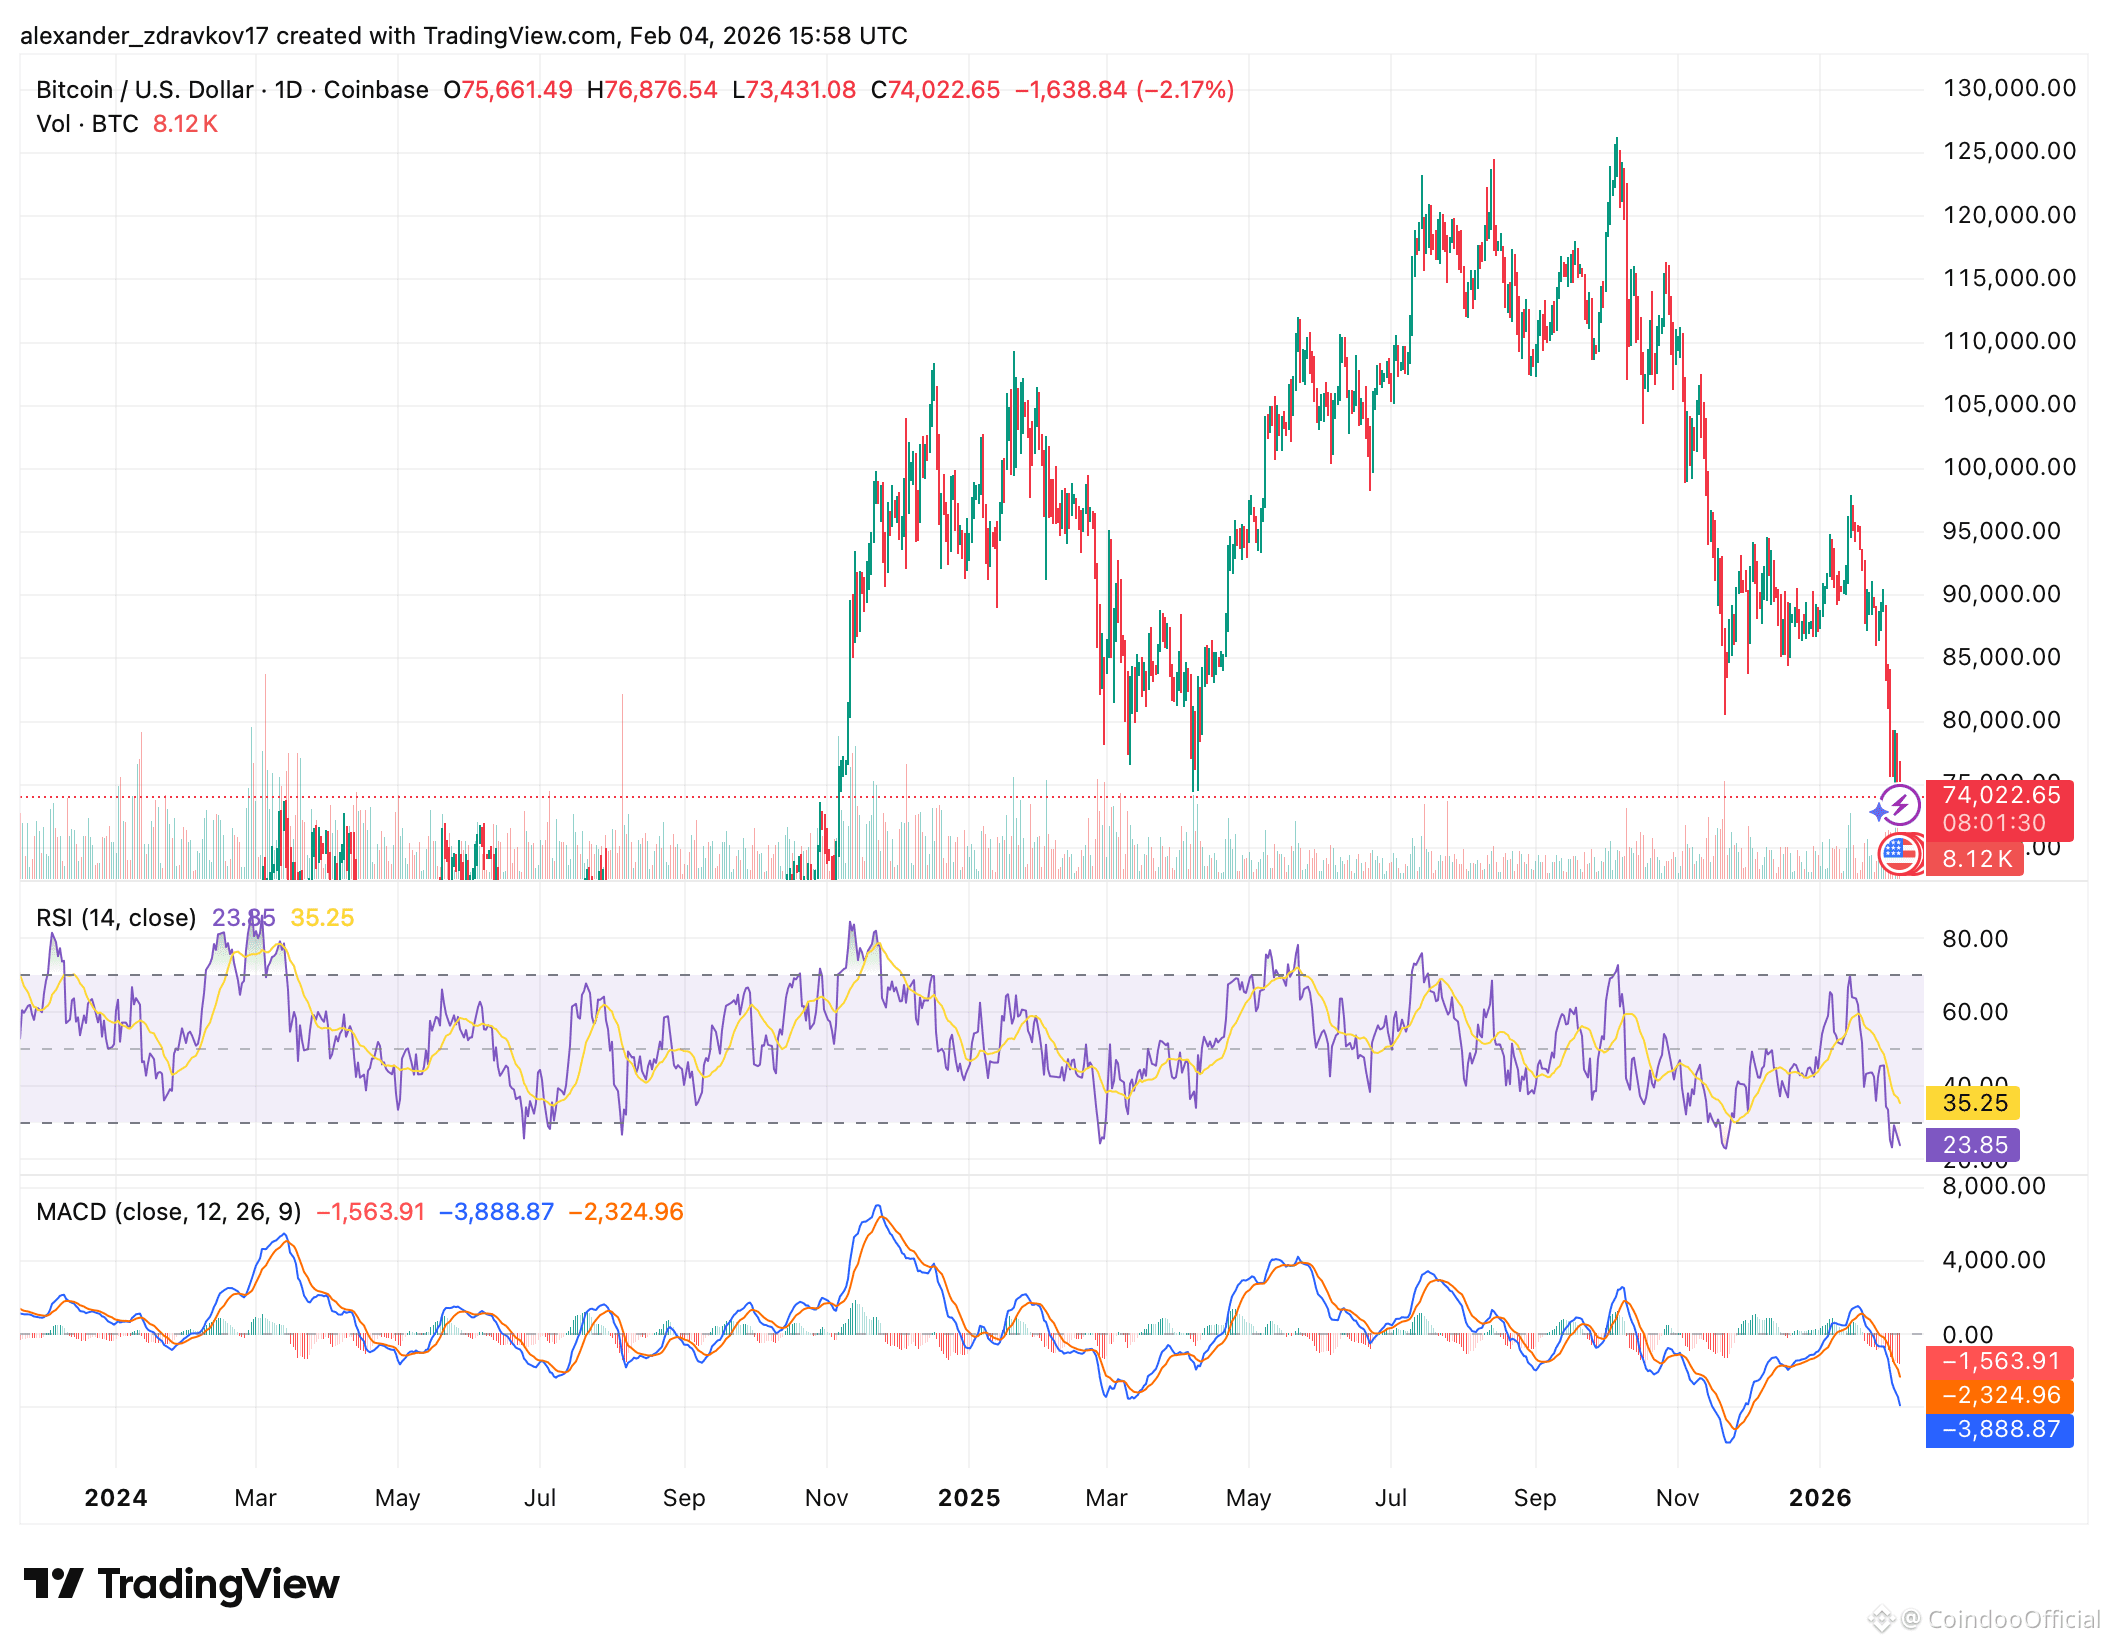Click the purple lightning bolt event icon

[1900, 806]
